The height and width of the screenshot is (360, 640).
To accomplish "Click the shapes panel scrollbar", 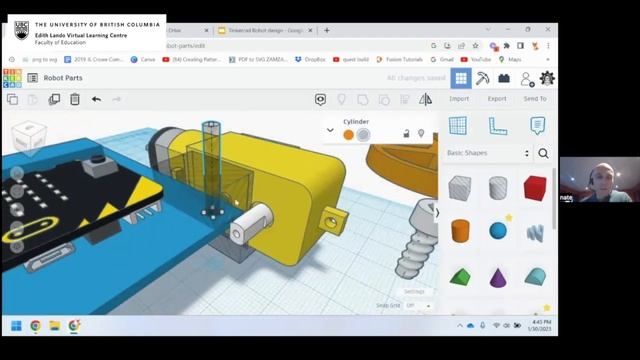I will [554, 199].
